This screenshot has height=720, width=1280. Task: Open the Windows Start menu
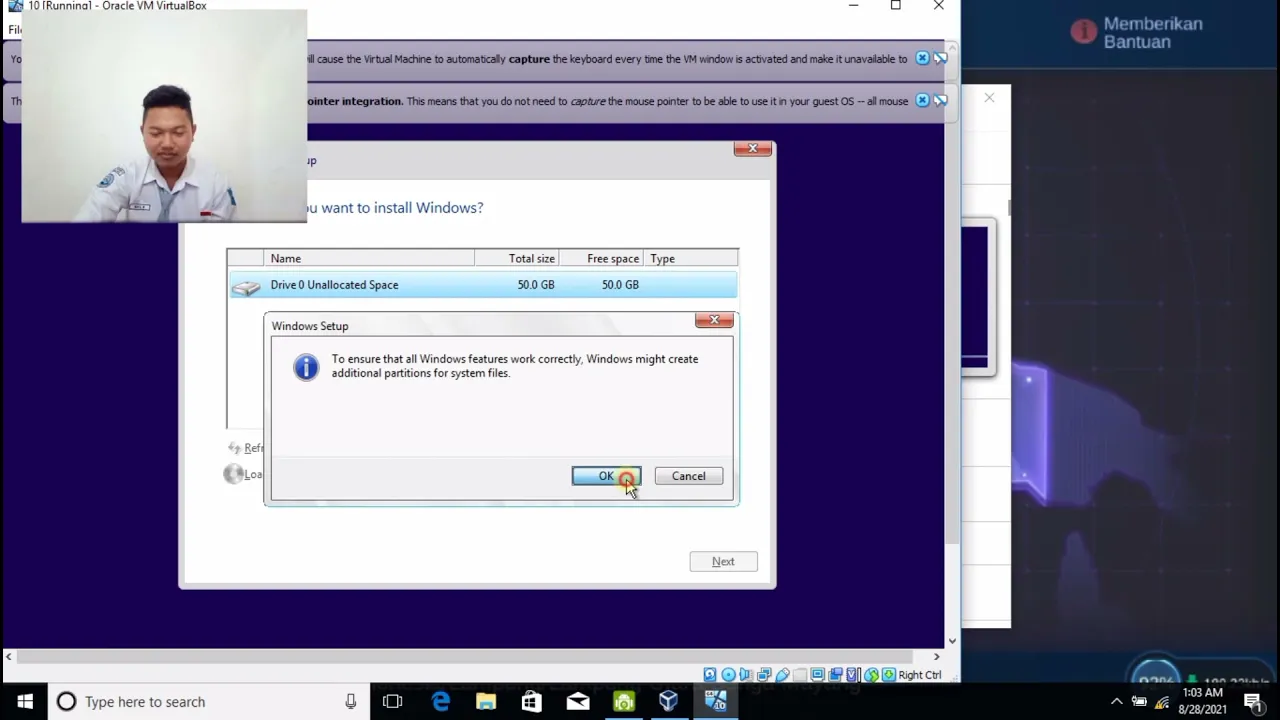coord(25,702)
